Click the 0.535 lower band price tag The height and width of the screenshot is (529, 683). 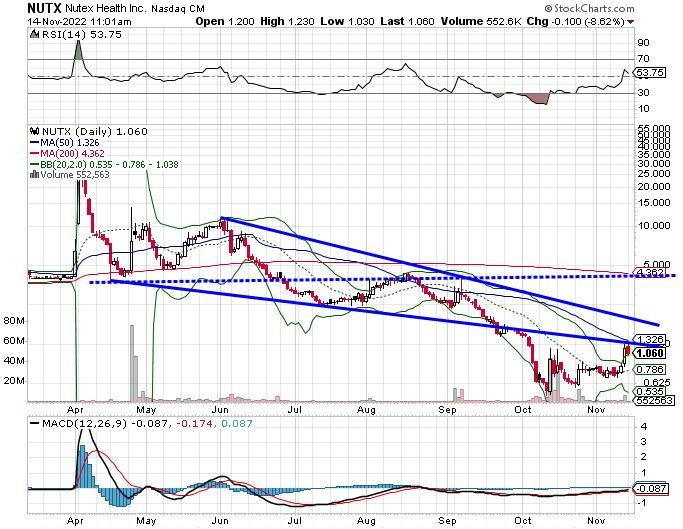click(650, 391)
